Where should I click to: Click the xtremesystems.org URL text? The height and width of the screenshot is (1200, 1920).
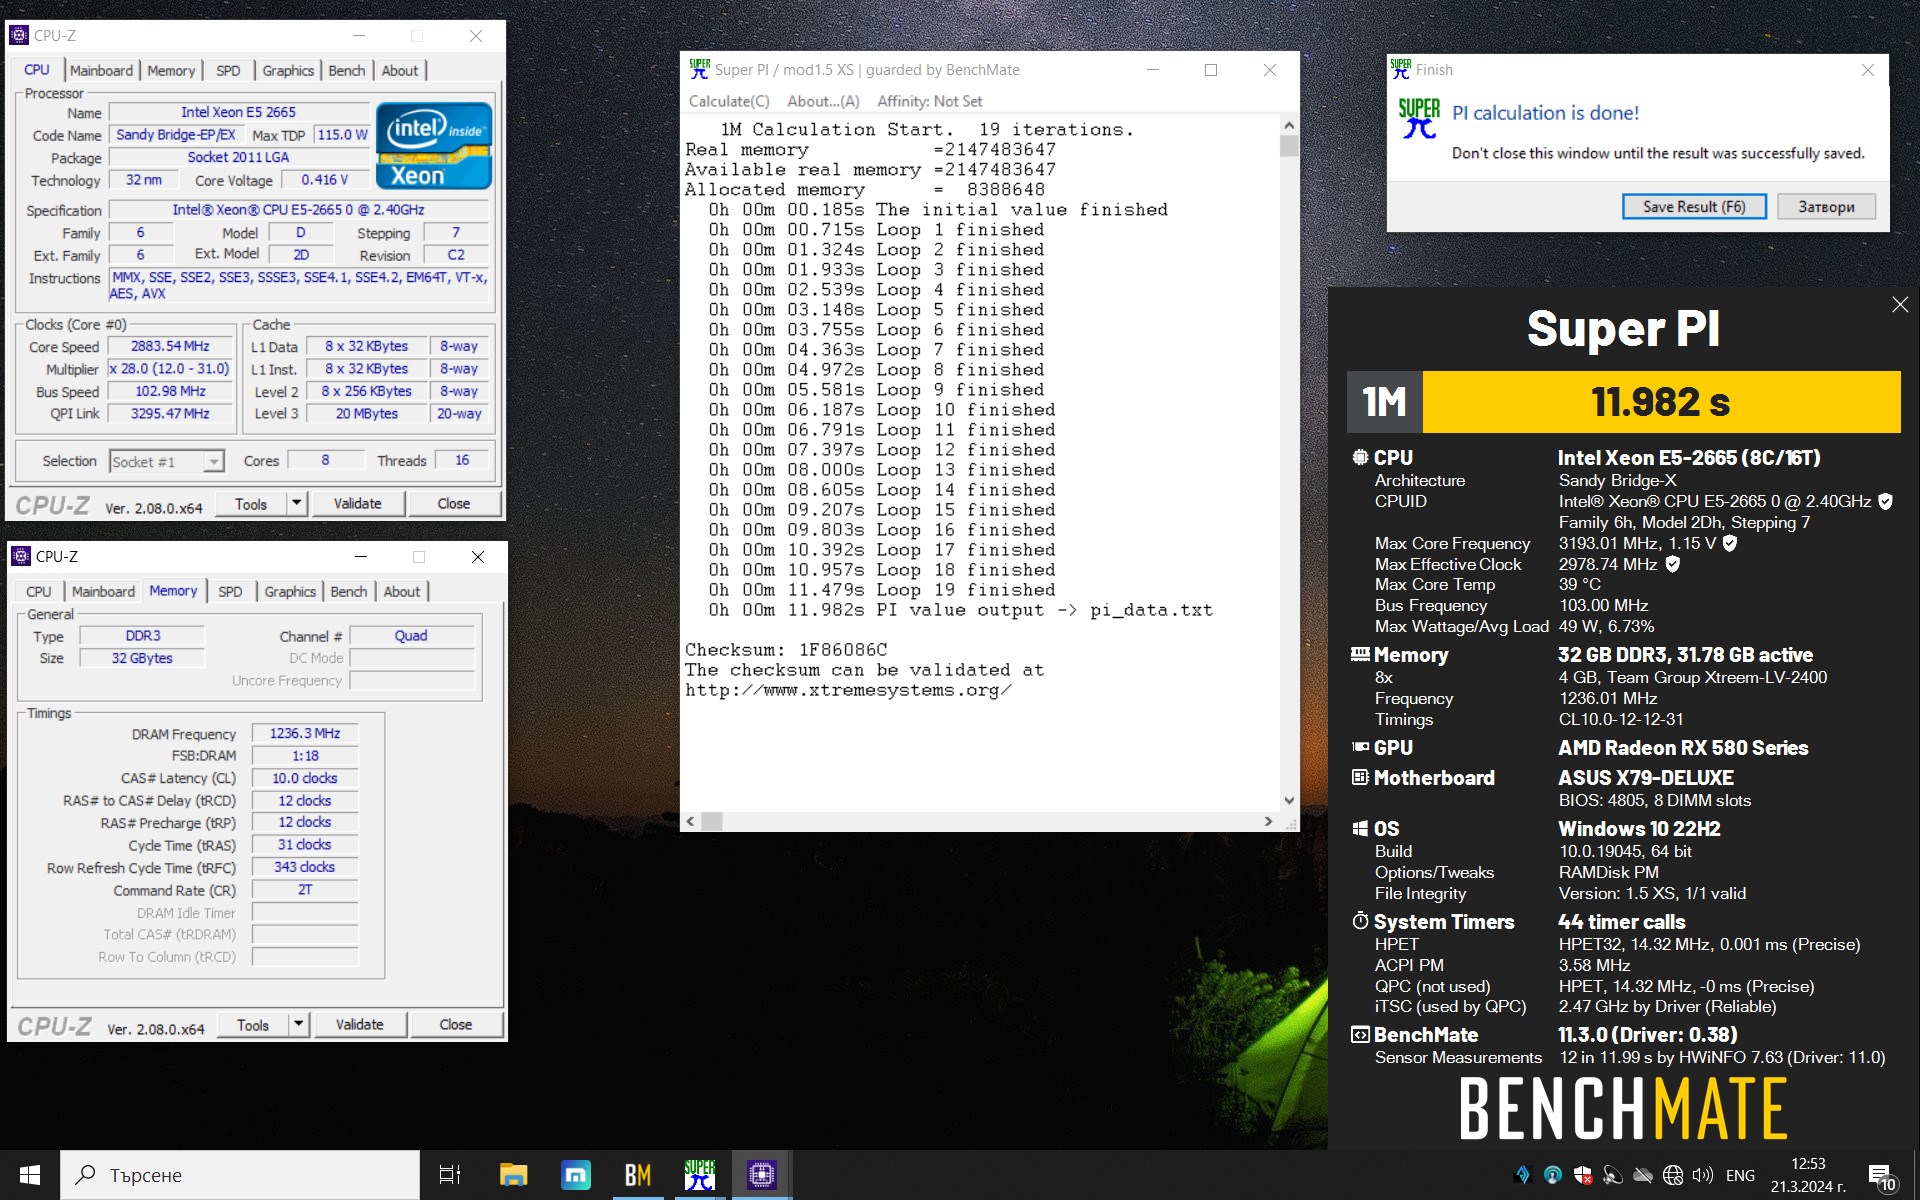pyautogui.click(x=848, y=690)
